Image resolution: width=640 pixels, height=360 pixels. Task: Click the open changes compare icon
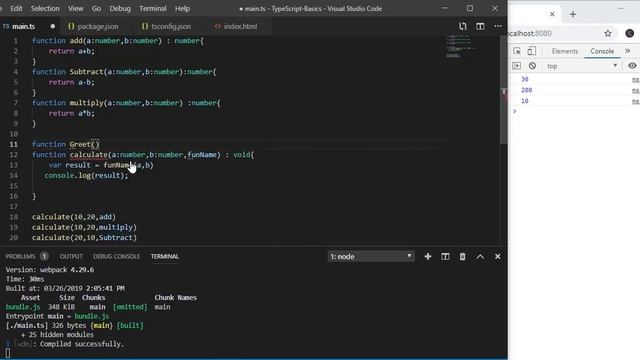tap(462, 26)
